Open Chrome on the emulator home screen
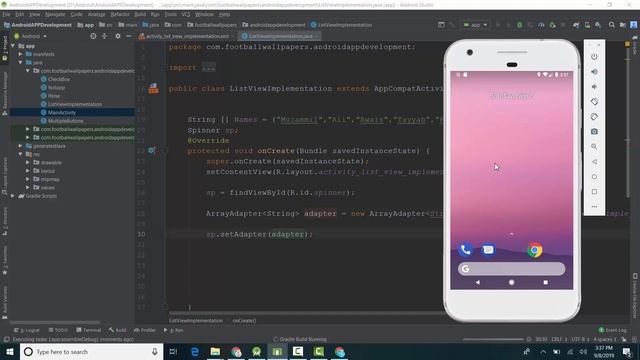Screen dimensions: 640x360 pos(535,249)
